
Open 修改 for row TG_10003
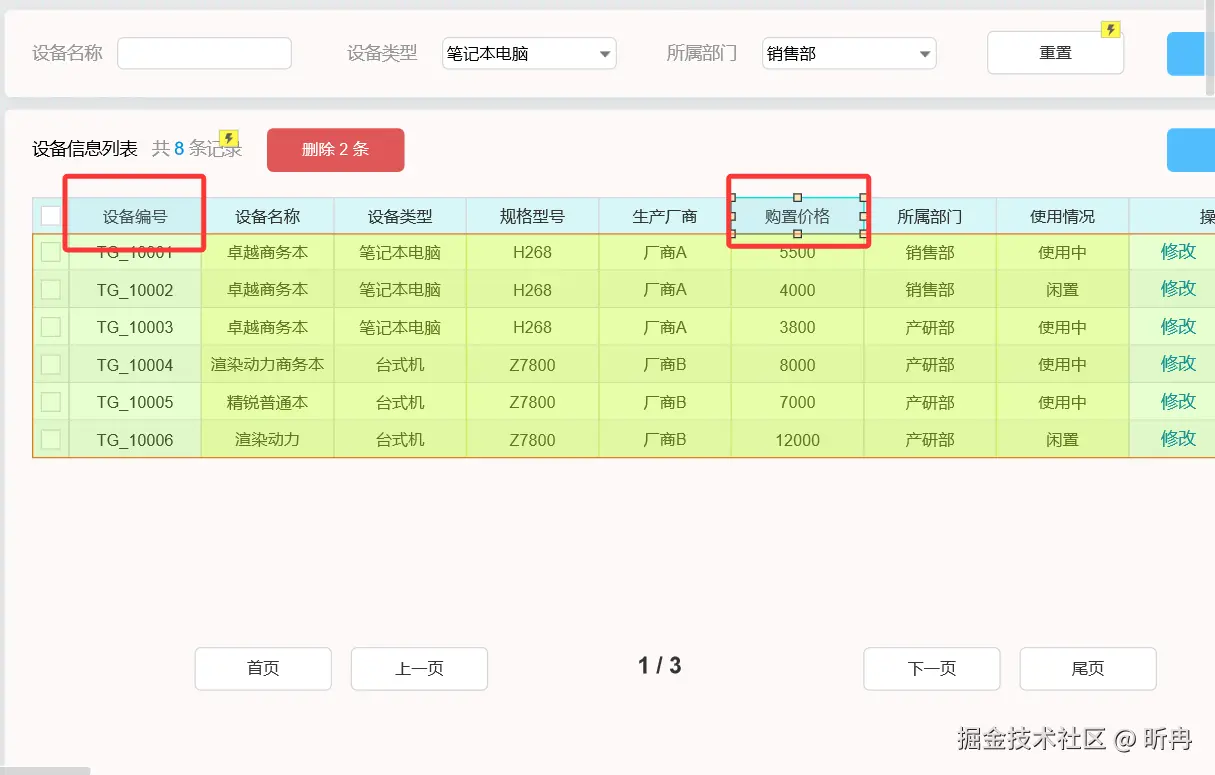pos(1179,326)
